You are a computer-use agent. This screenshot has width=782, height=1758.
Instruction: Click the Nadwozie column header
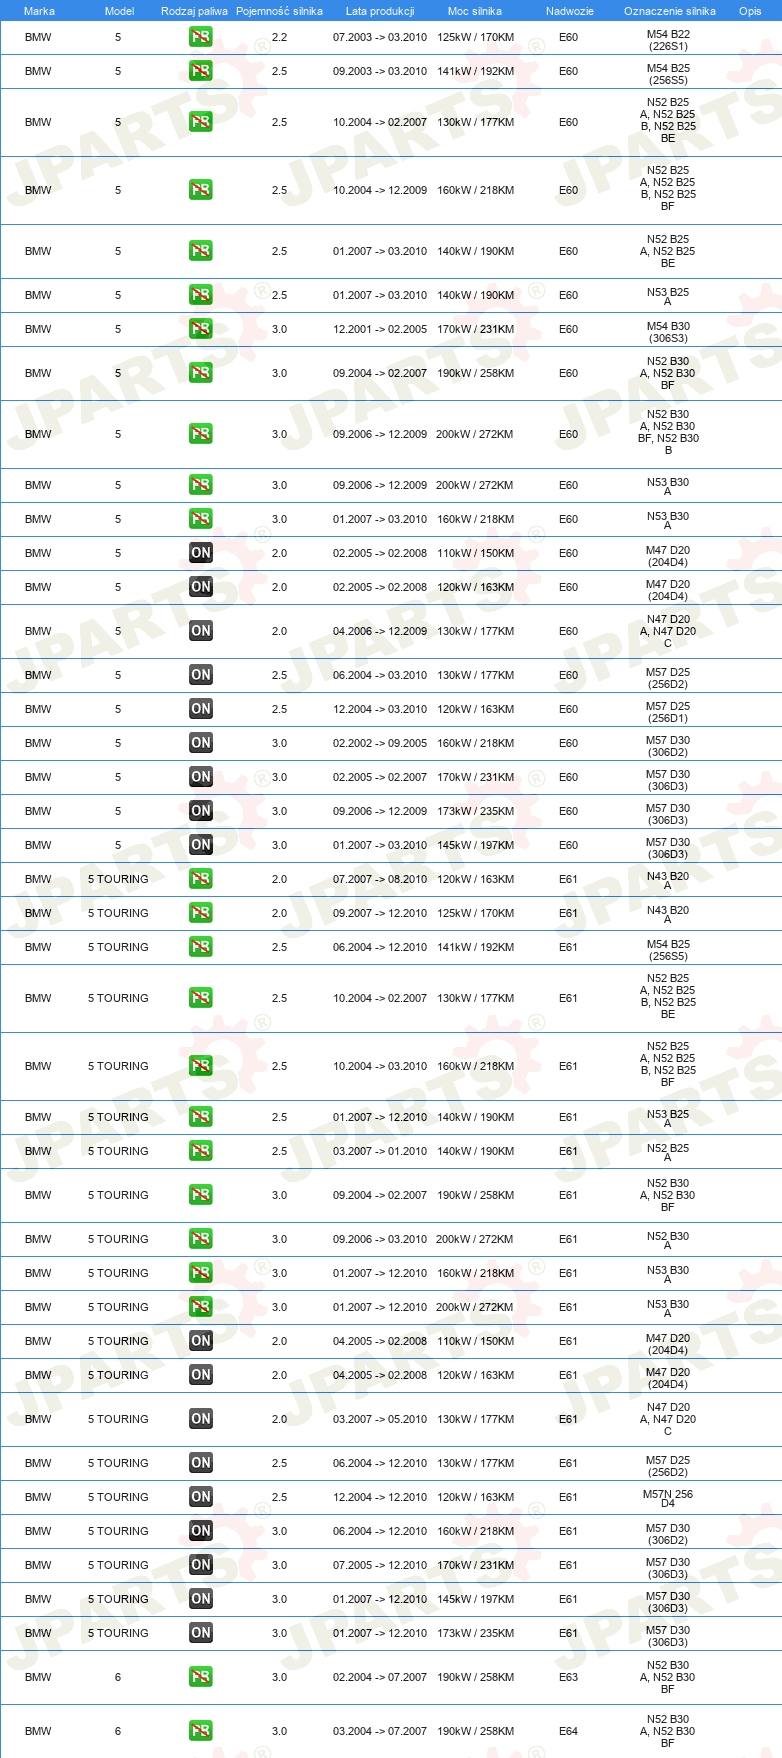[570, 11]
